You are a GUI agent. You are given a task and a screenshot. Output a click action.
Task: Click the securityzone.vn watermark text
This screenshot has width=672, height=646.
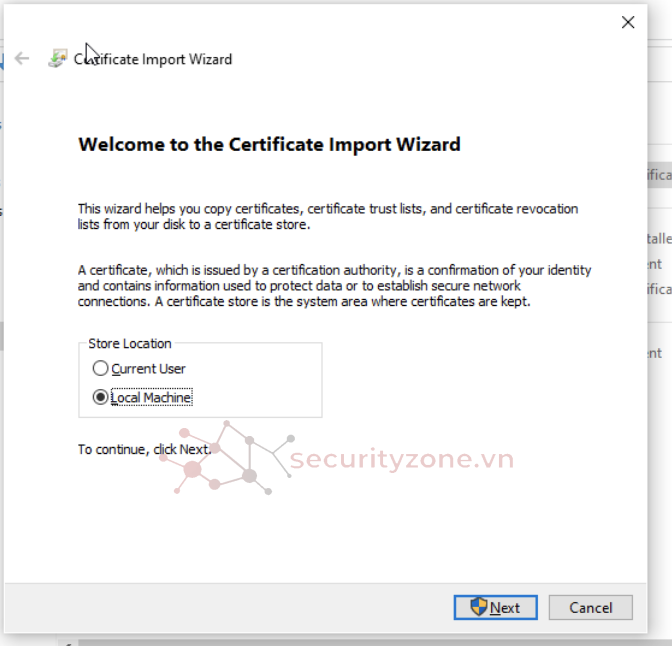tap(401, 459)
